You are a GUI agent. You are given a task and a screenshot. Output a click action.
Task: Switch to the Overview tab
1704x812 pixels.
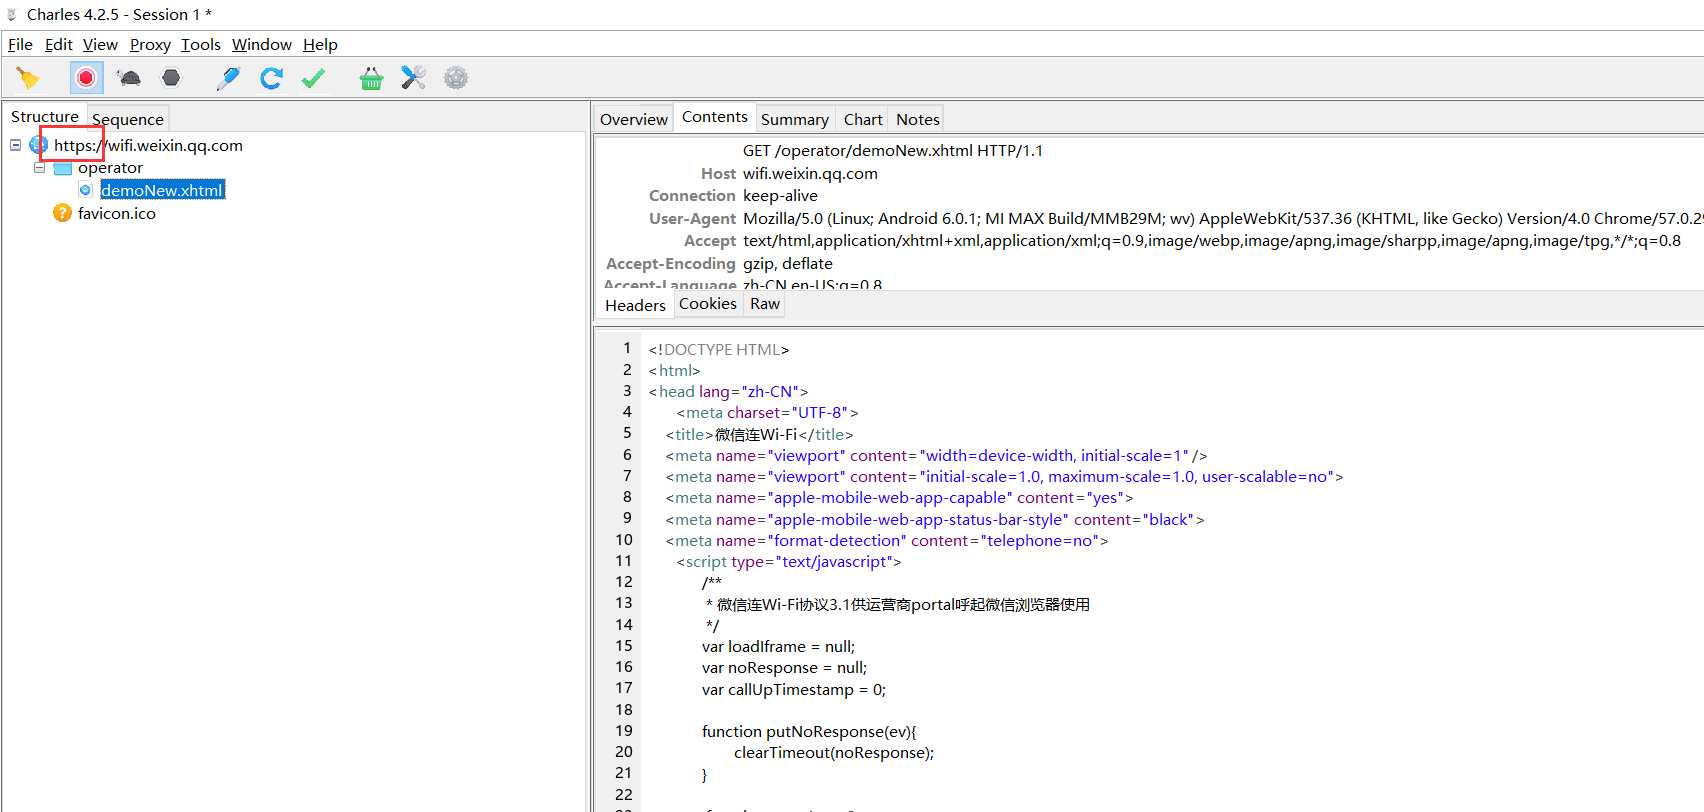[634, 119]
